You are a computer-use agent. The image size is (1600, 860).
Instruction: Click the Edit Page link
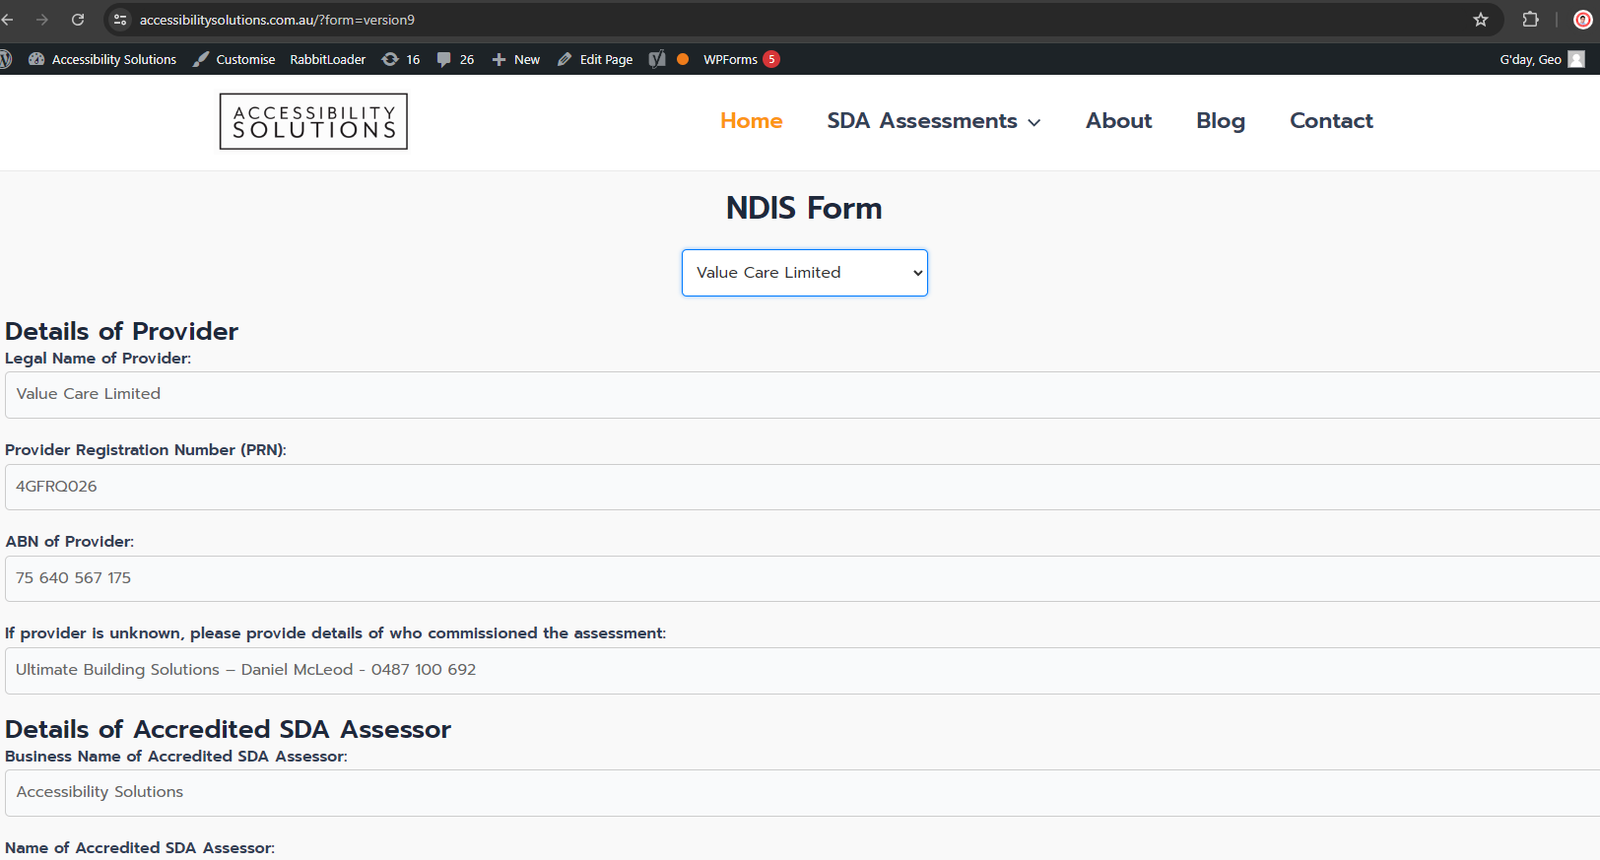[595, 60]
